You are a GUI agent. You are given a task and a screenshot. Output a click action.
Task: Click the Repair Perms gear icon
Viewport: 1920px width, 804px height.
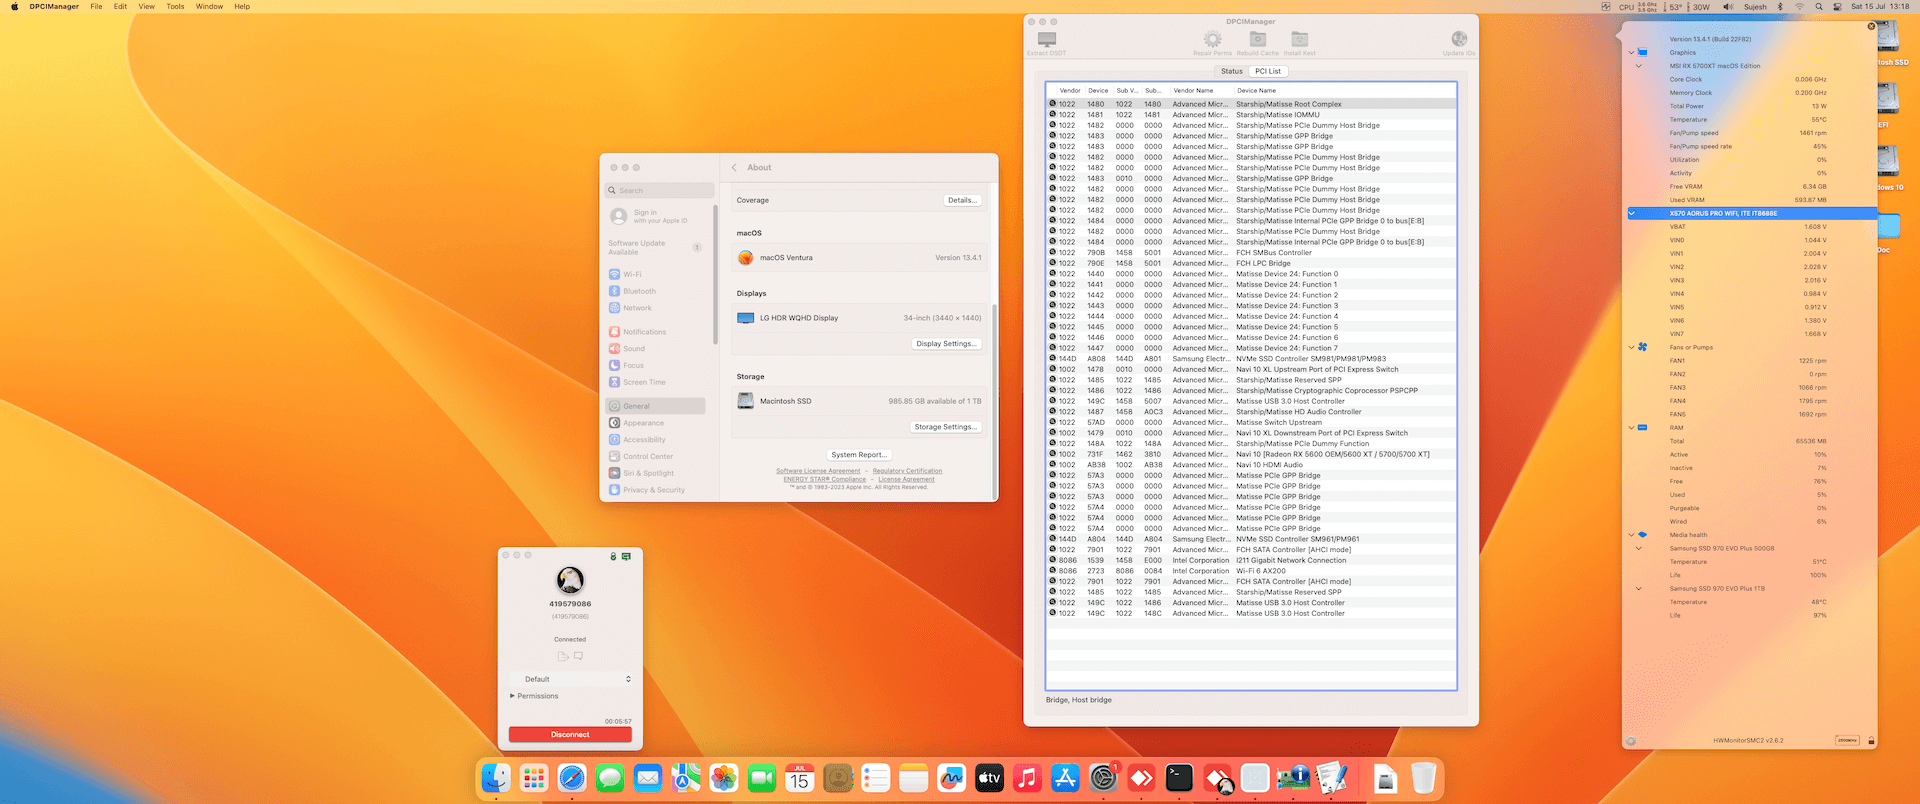pos(1212,39)
